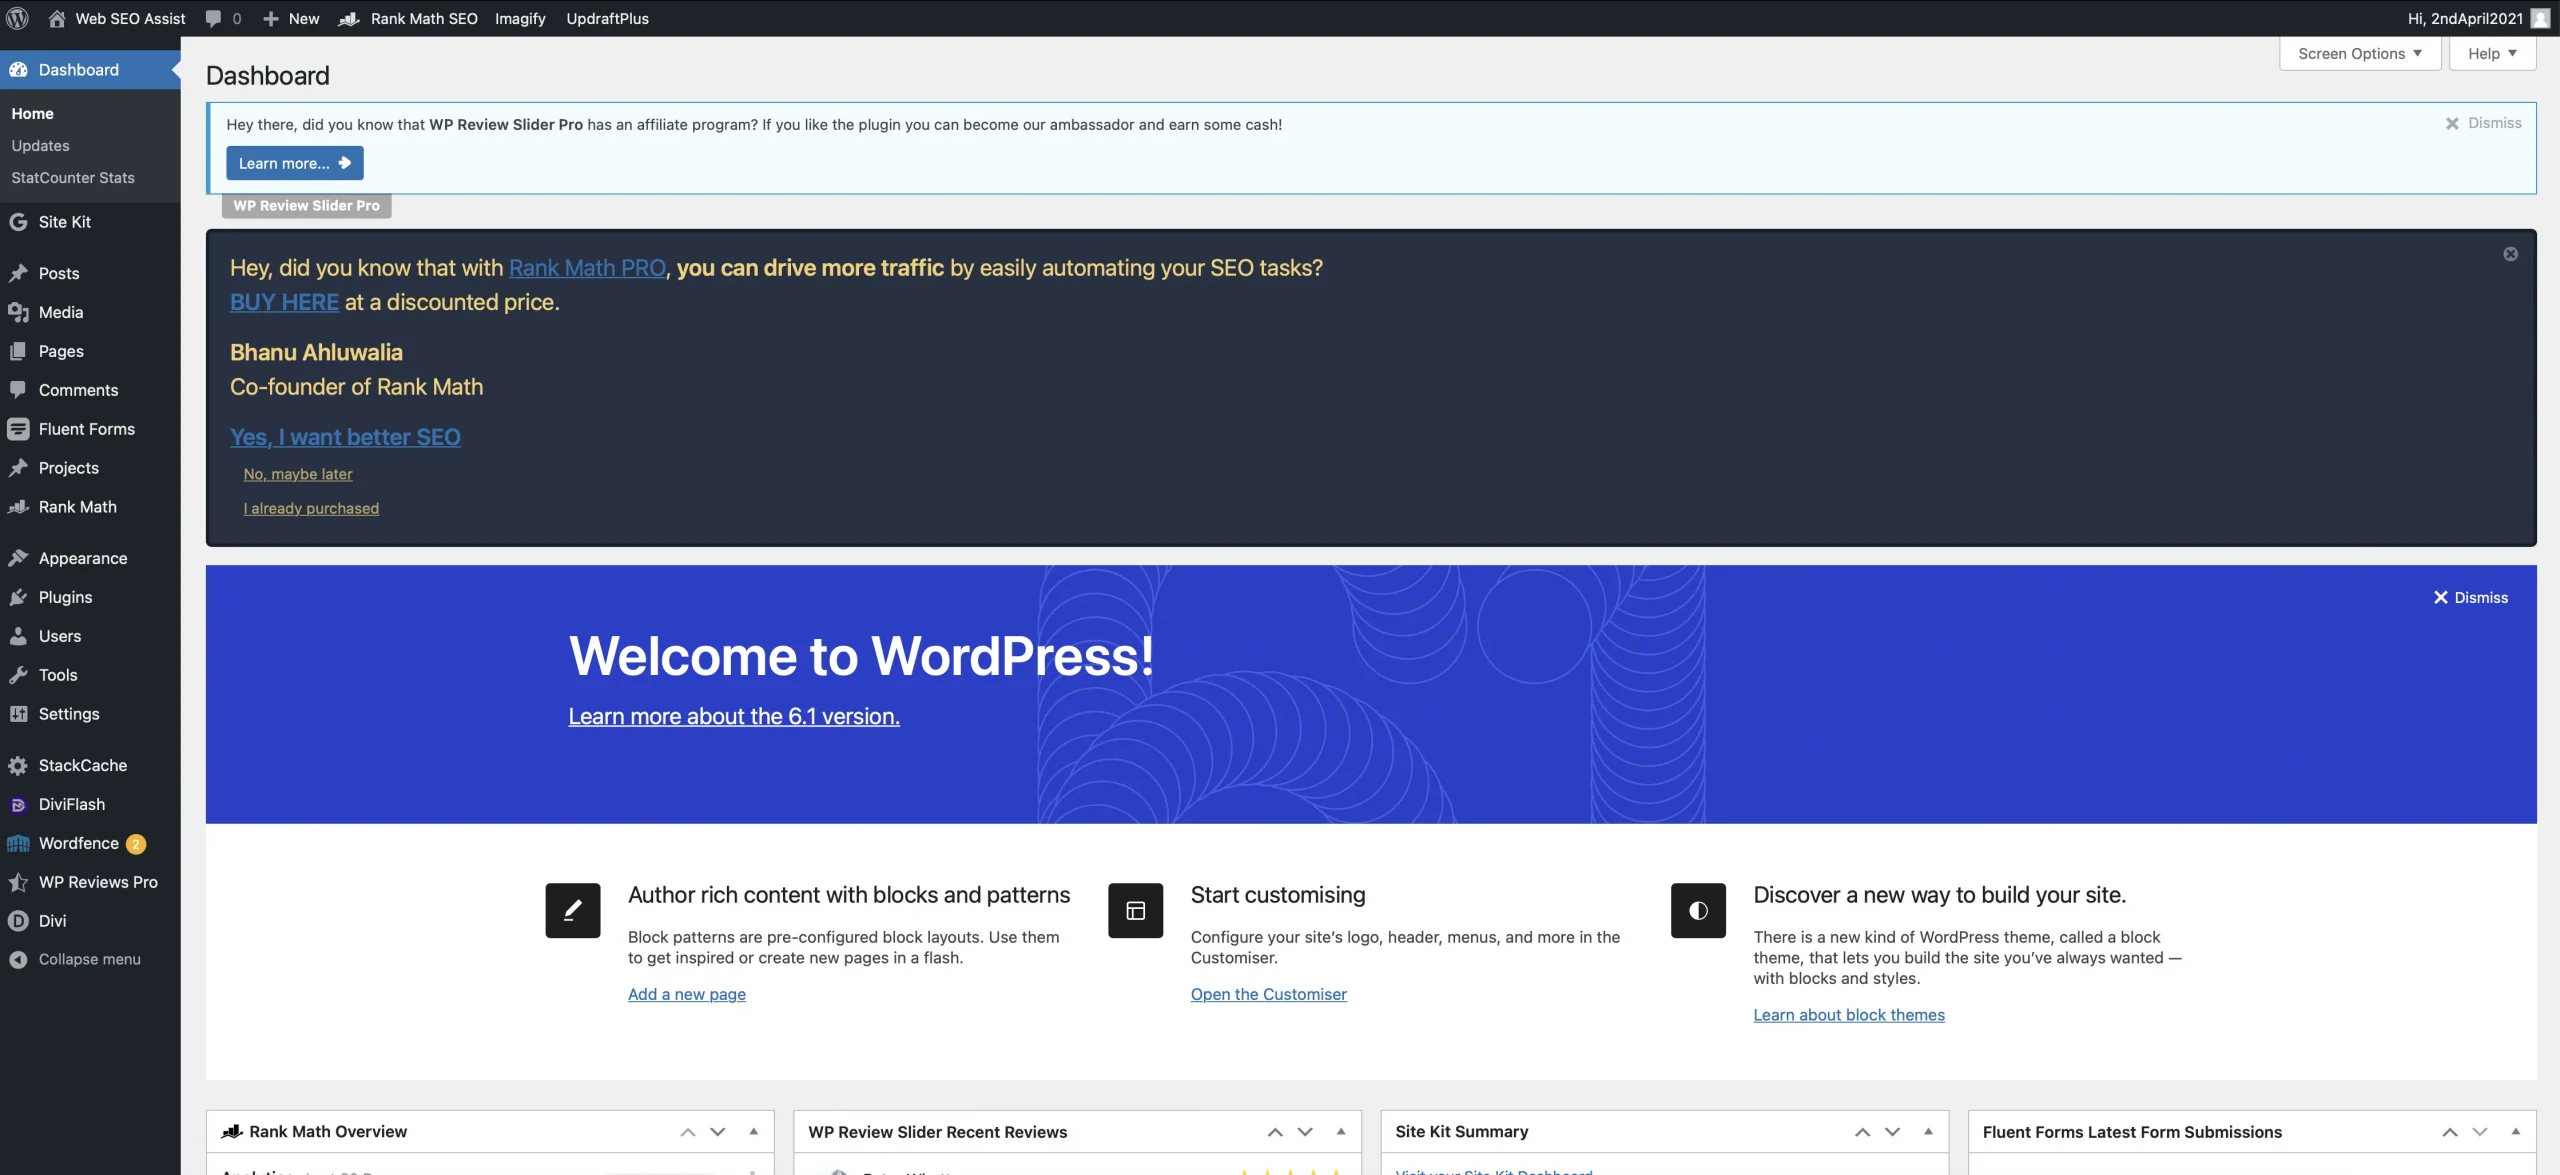This screenshot has height=1175, width=2560.
Task: Open the Home submenu item
Action: (x=32, y=114)
